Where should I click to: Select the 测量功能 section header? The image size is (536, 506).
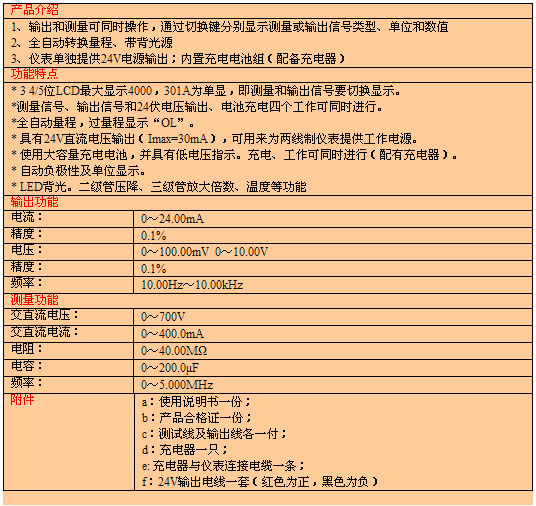(34, 300)
